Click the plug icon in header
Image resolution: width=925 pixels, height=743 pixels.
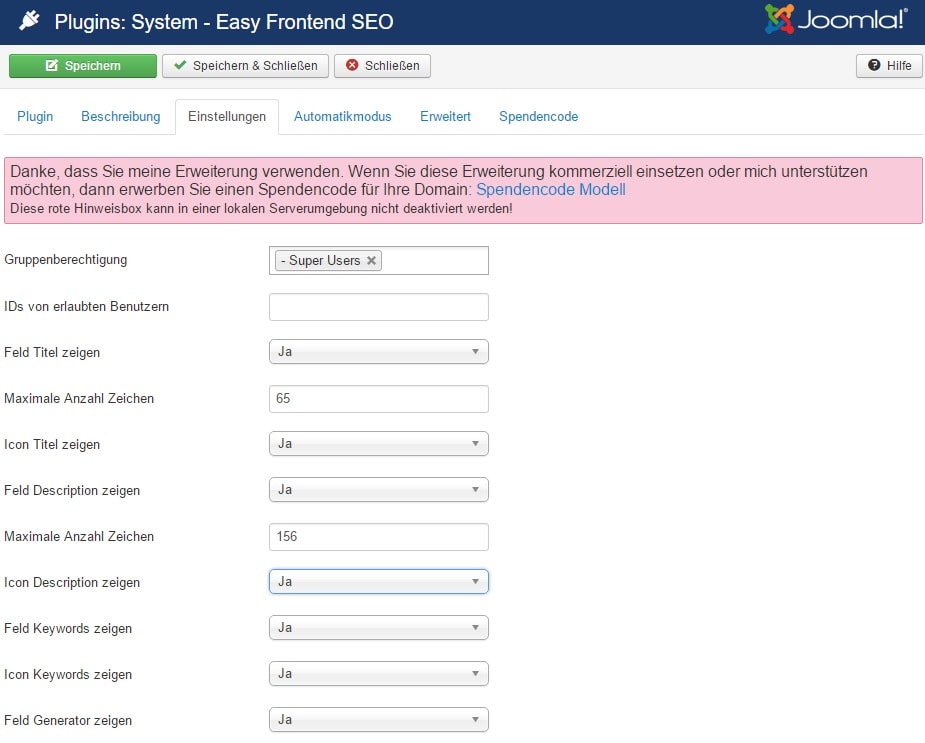tap(29, 21)
